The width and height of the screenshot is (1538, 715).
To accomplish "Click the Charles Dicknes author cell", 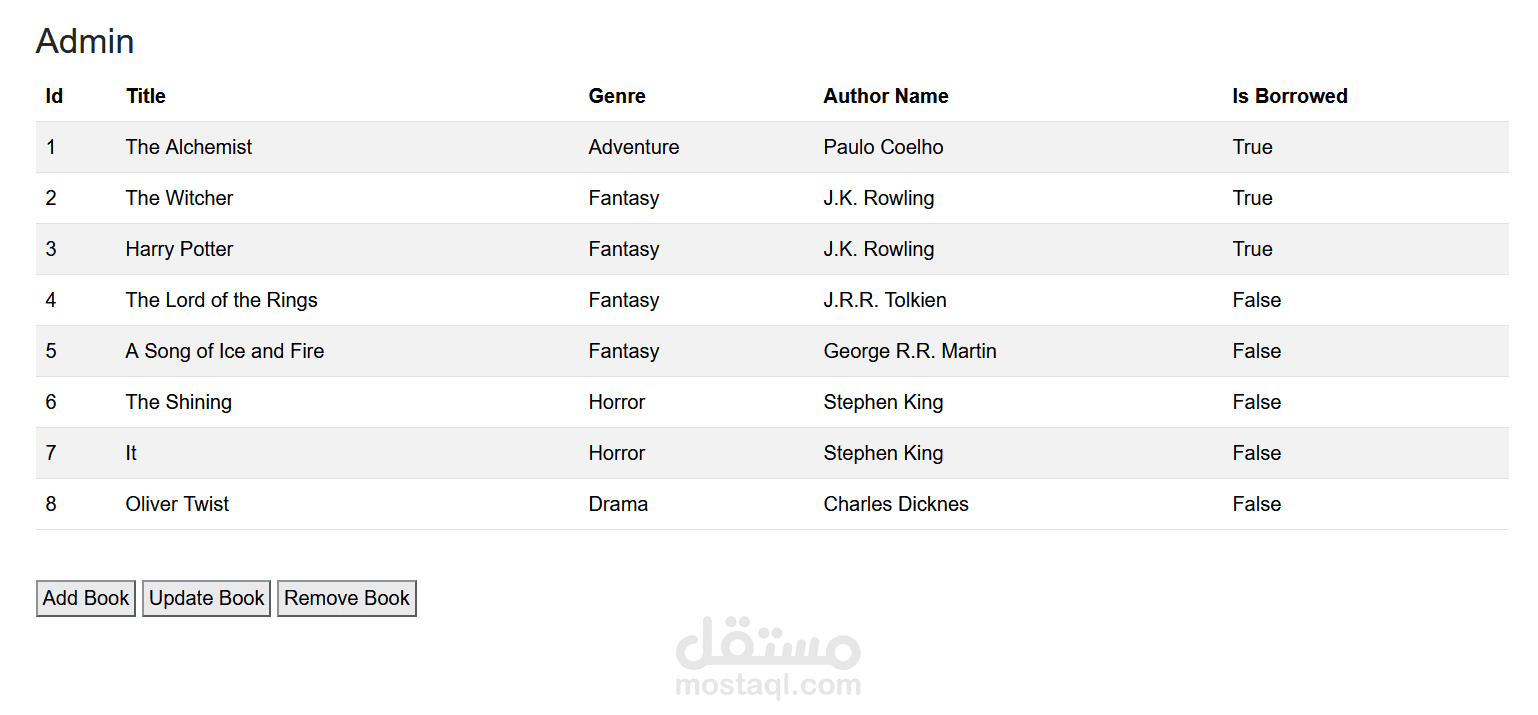I will (896, 504).
